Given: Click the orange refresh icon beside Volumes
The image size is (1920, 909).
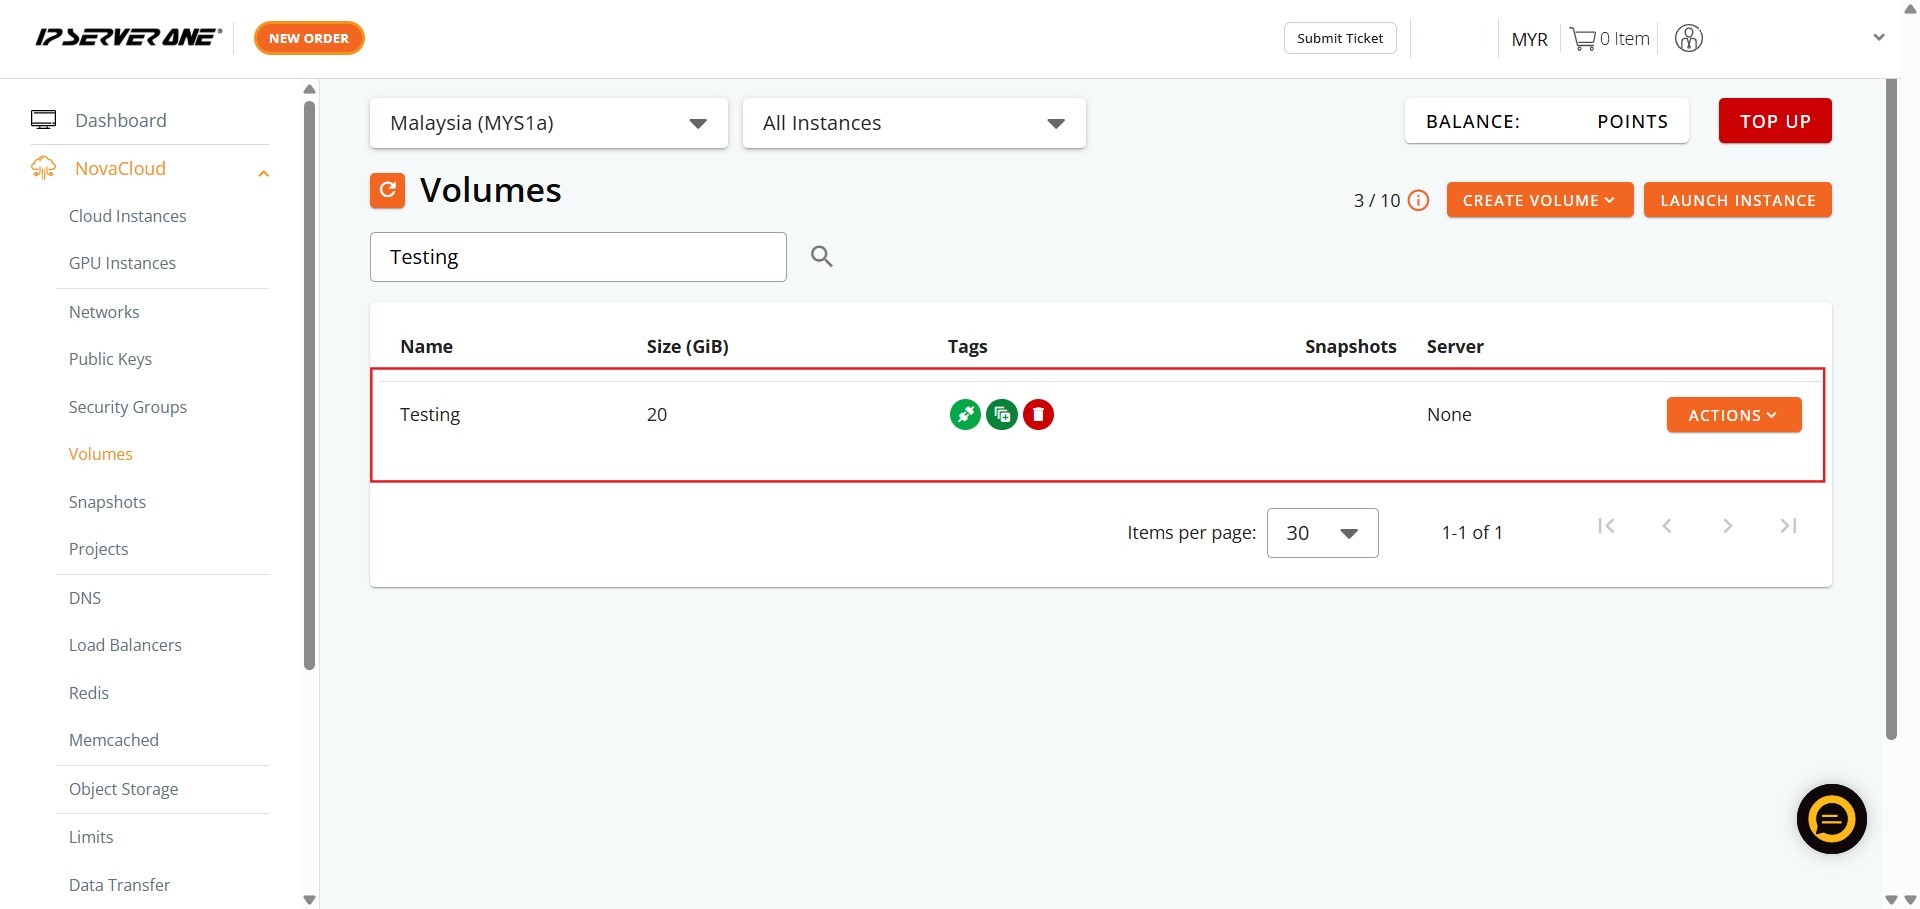Looking at the screenshot, I should click(387, 190).
